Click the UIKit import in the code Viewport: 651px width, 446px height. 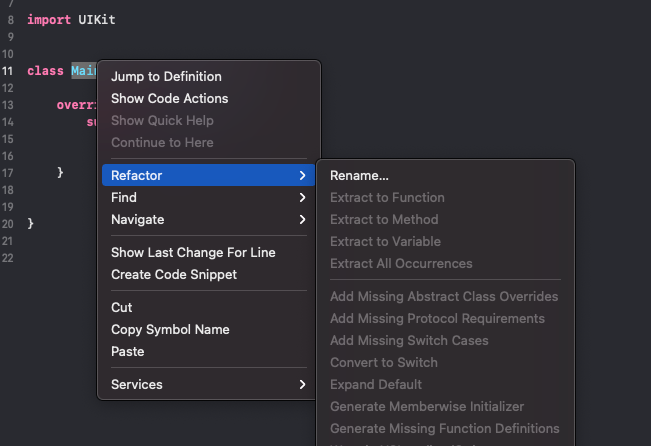pyautogui.click(x=97, y=19)
